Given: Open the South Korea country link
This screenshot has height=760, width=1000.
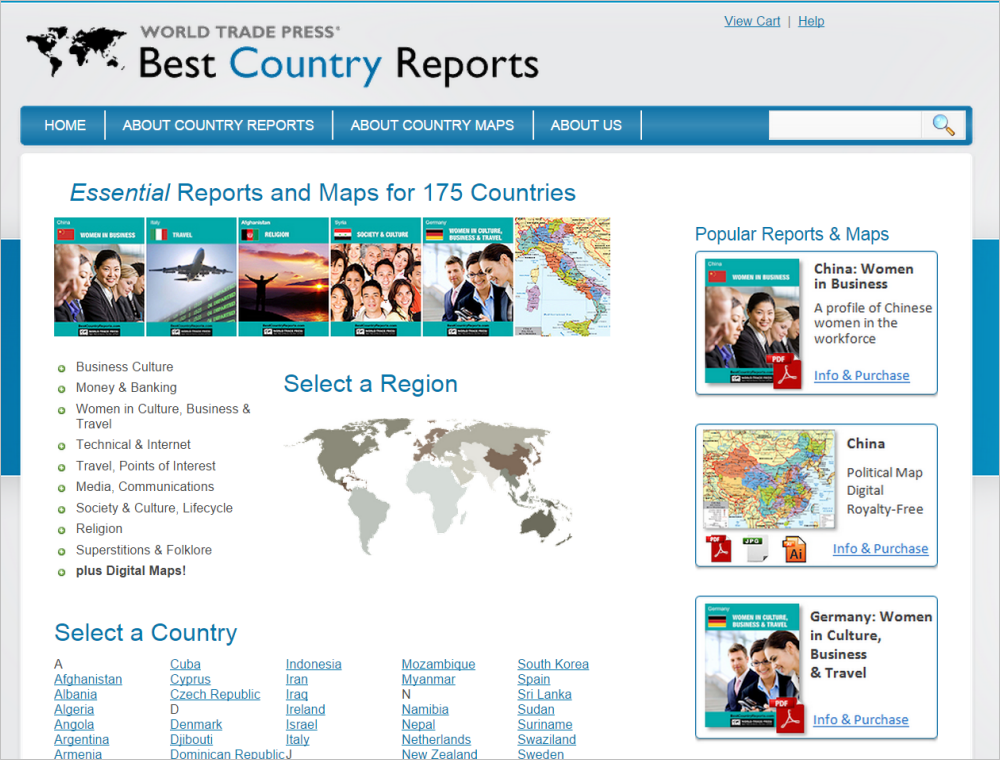Looking at the screenshot, I should coord(553,664).
